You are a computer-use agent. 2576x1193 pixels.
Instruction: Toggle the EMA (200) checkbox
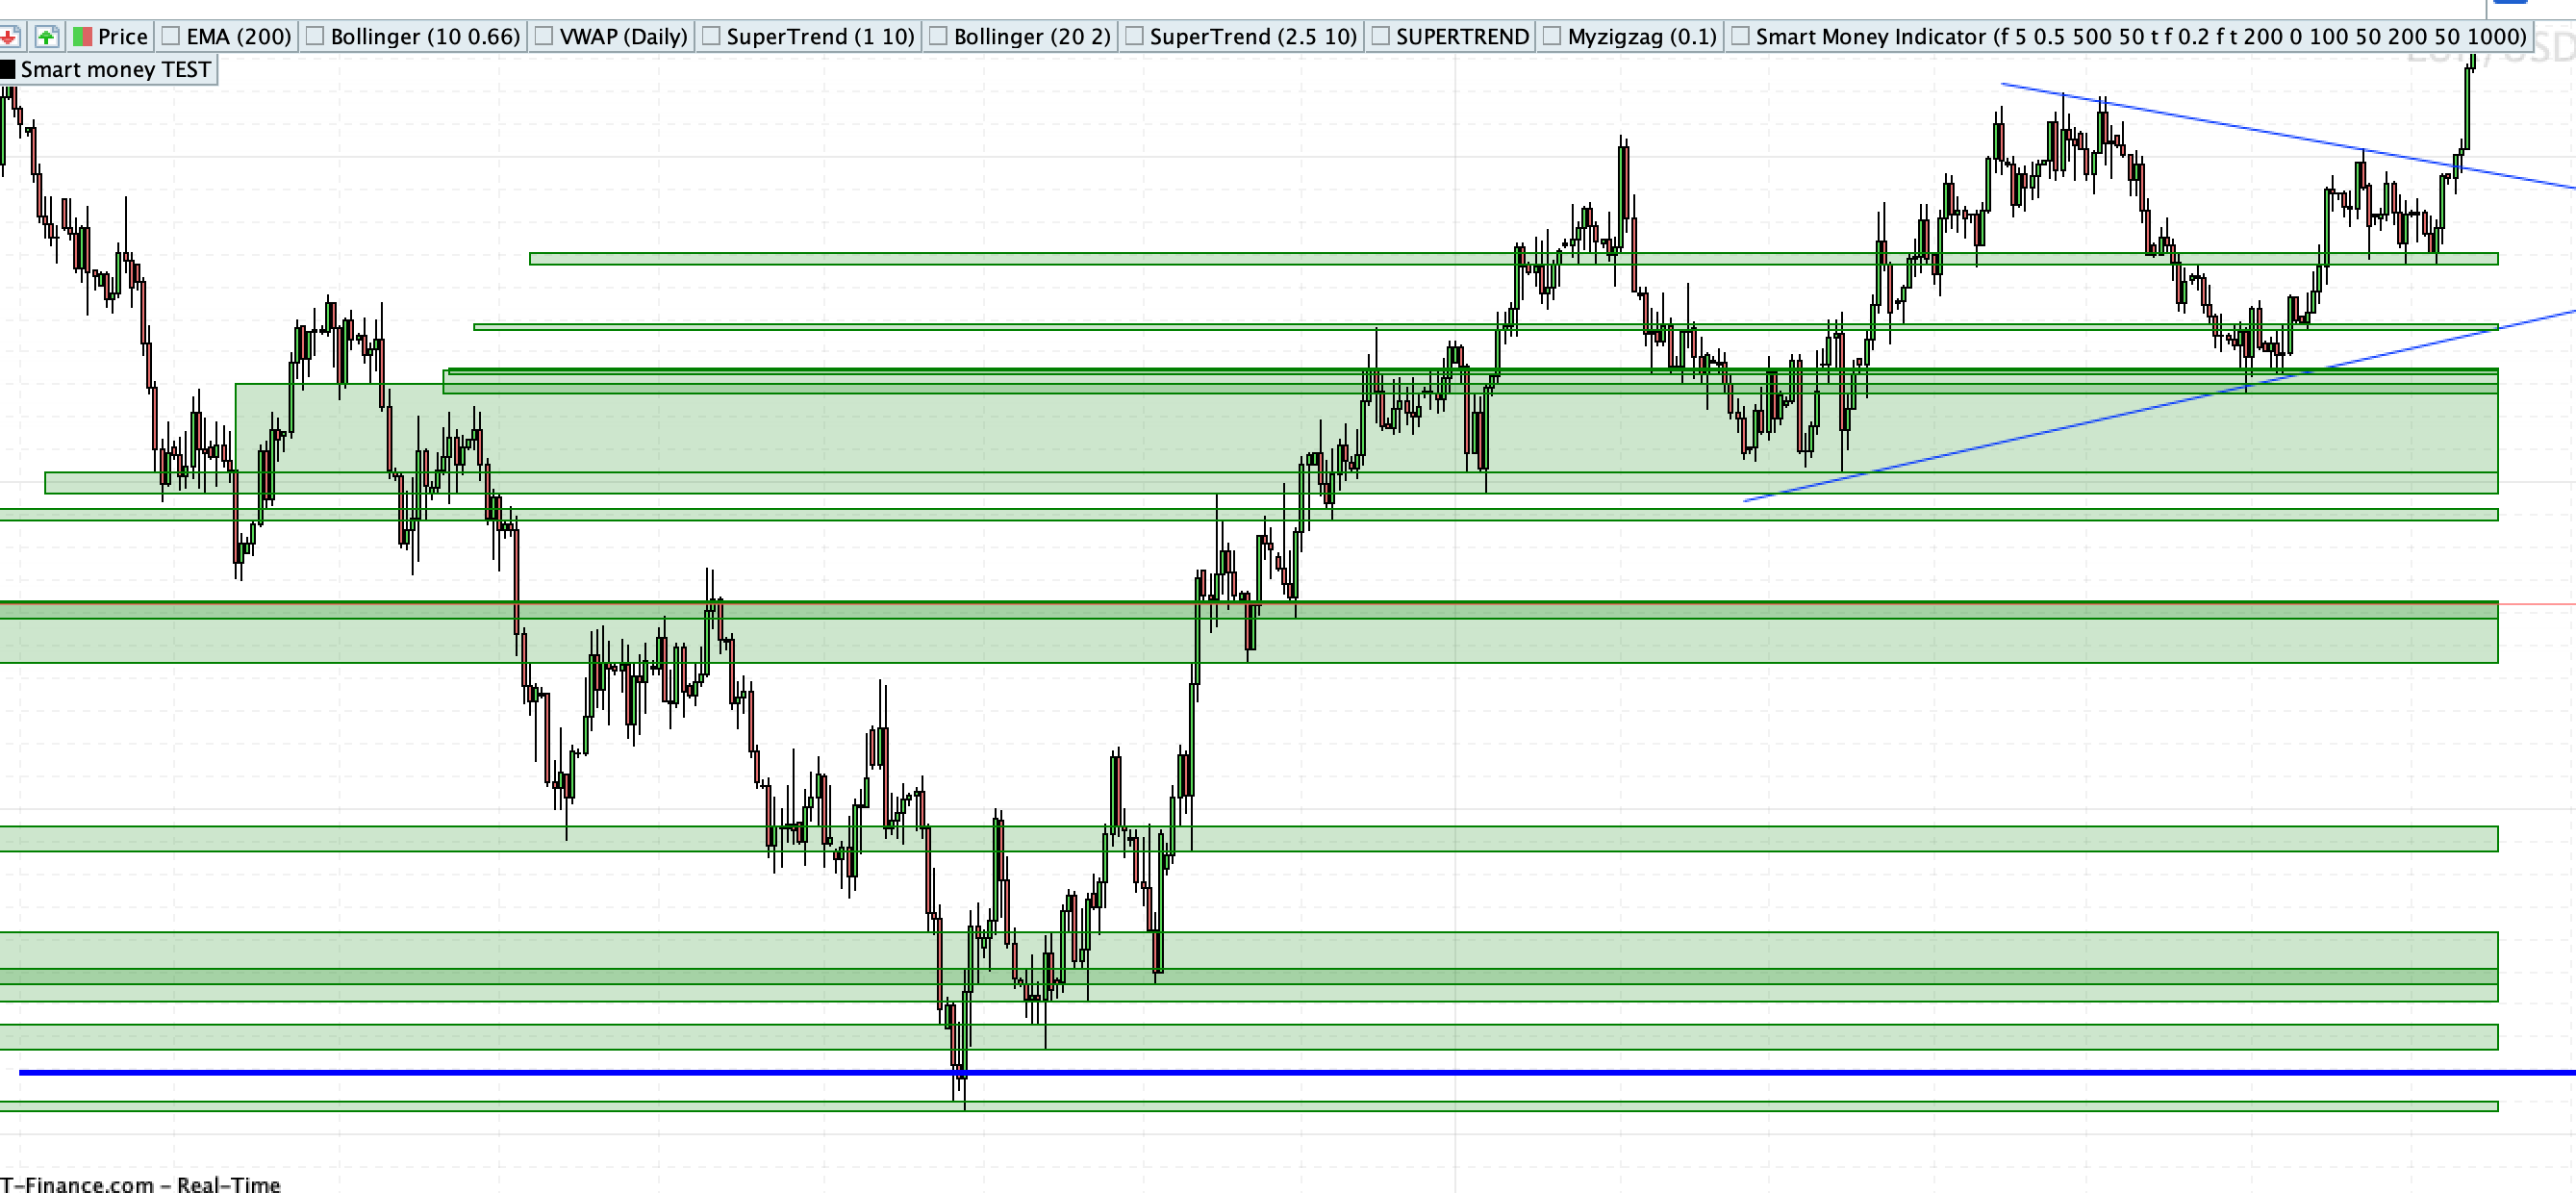pyautogui.click(x=171, y=37)
